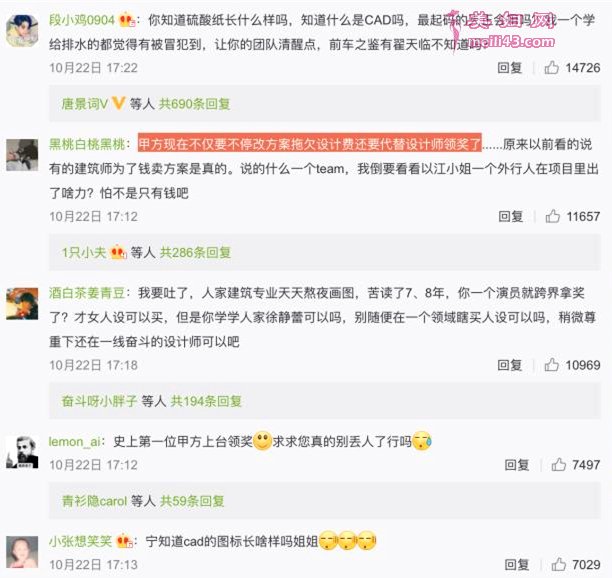
Task: Reply to lemon_ai's comment
Action: click(x=517, y=465)
